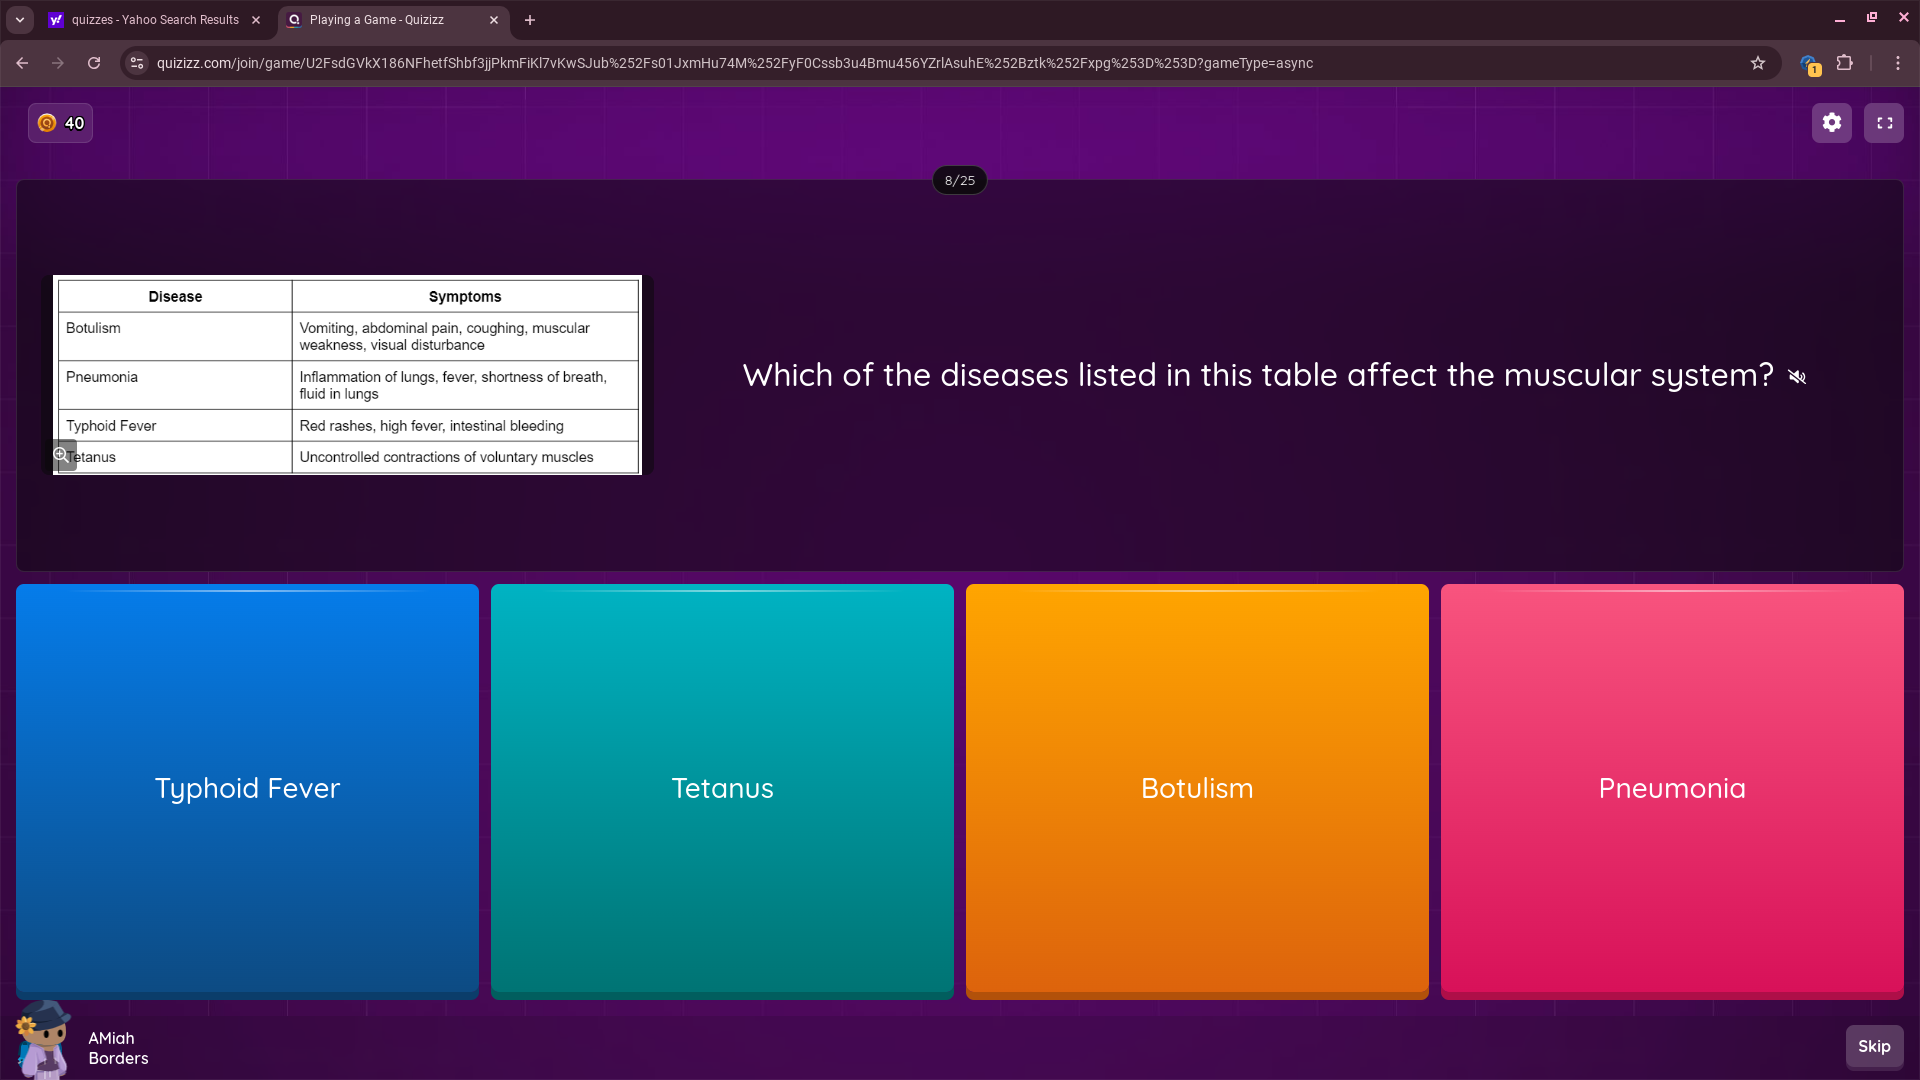
Task: Select the Typhoid Fever answer
Action: [247, 790]
